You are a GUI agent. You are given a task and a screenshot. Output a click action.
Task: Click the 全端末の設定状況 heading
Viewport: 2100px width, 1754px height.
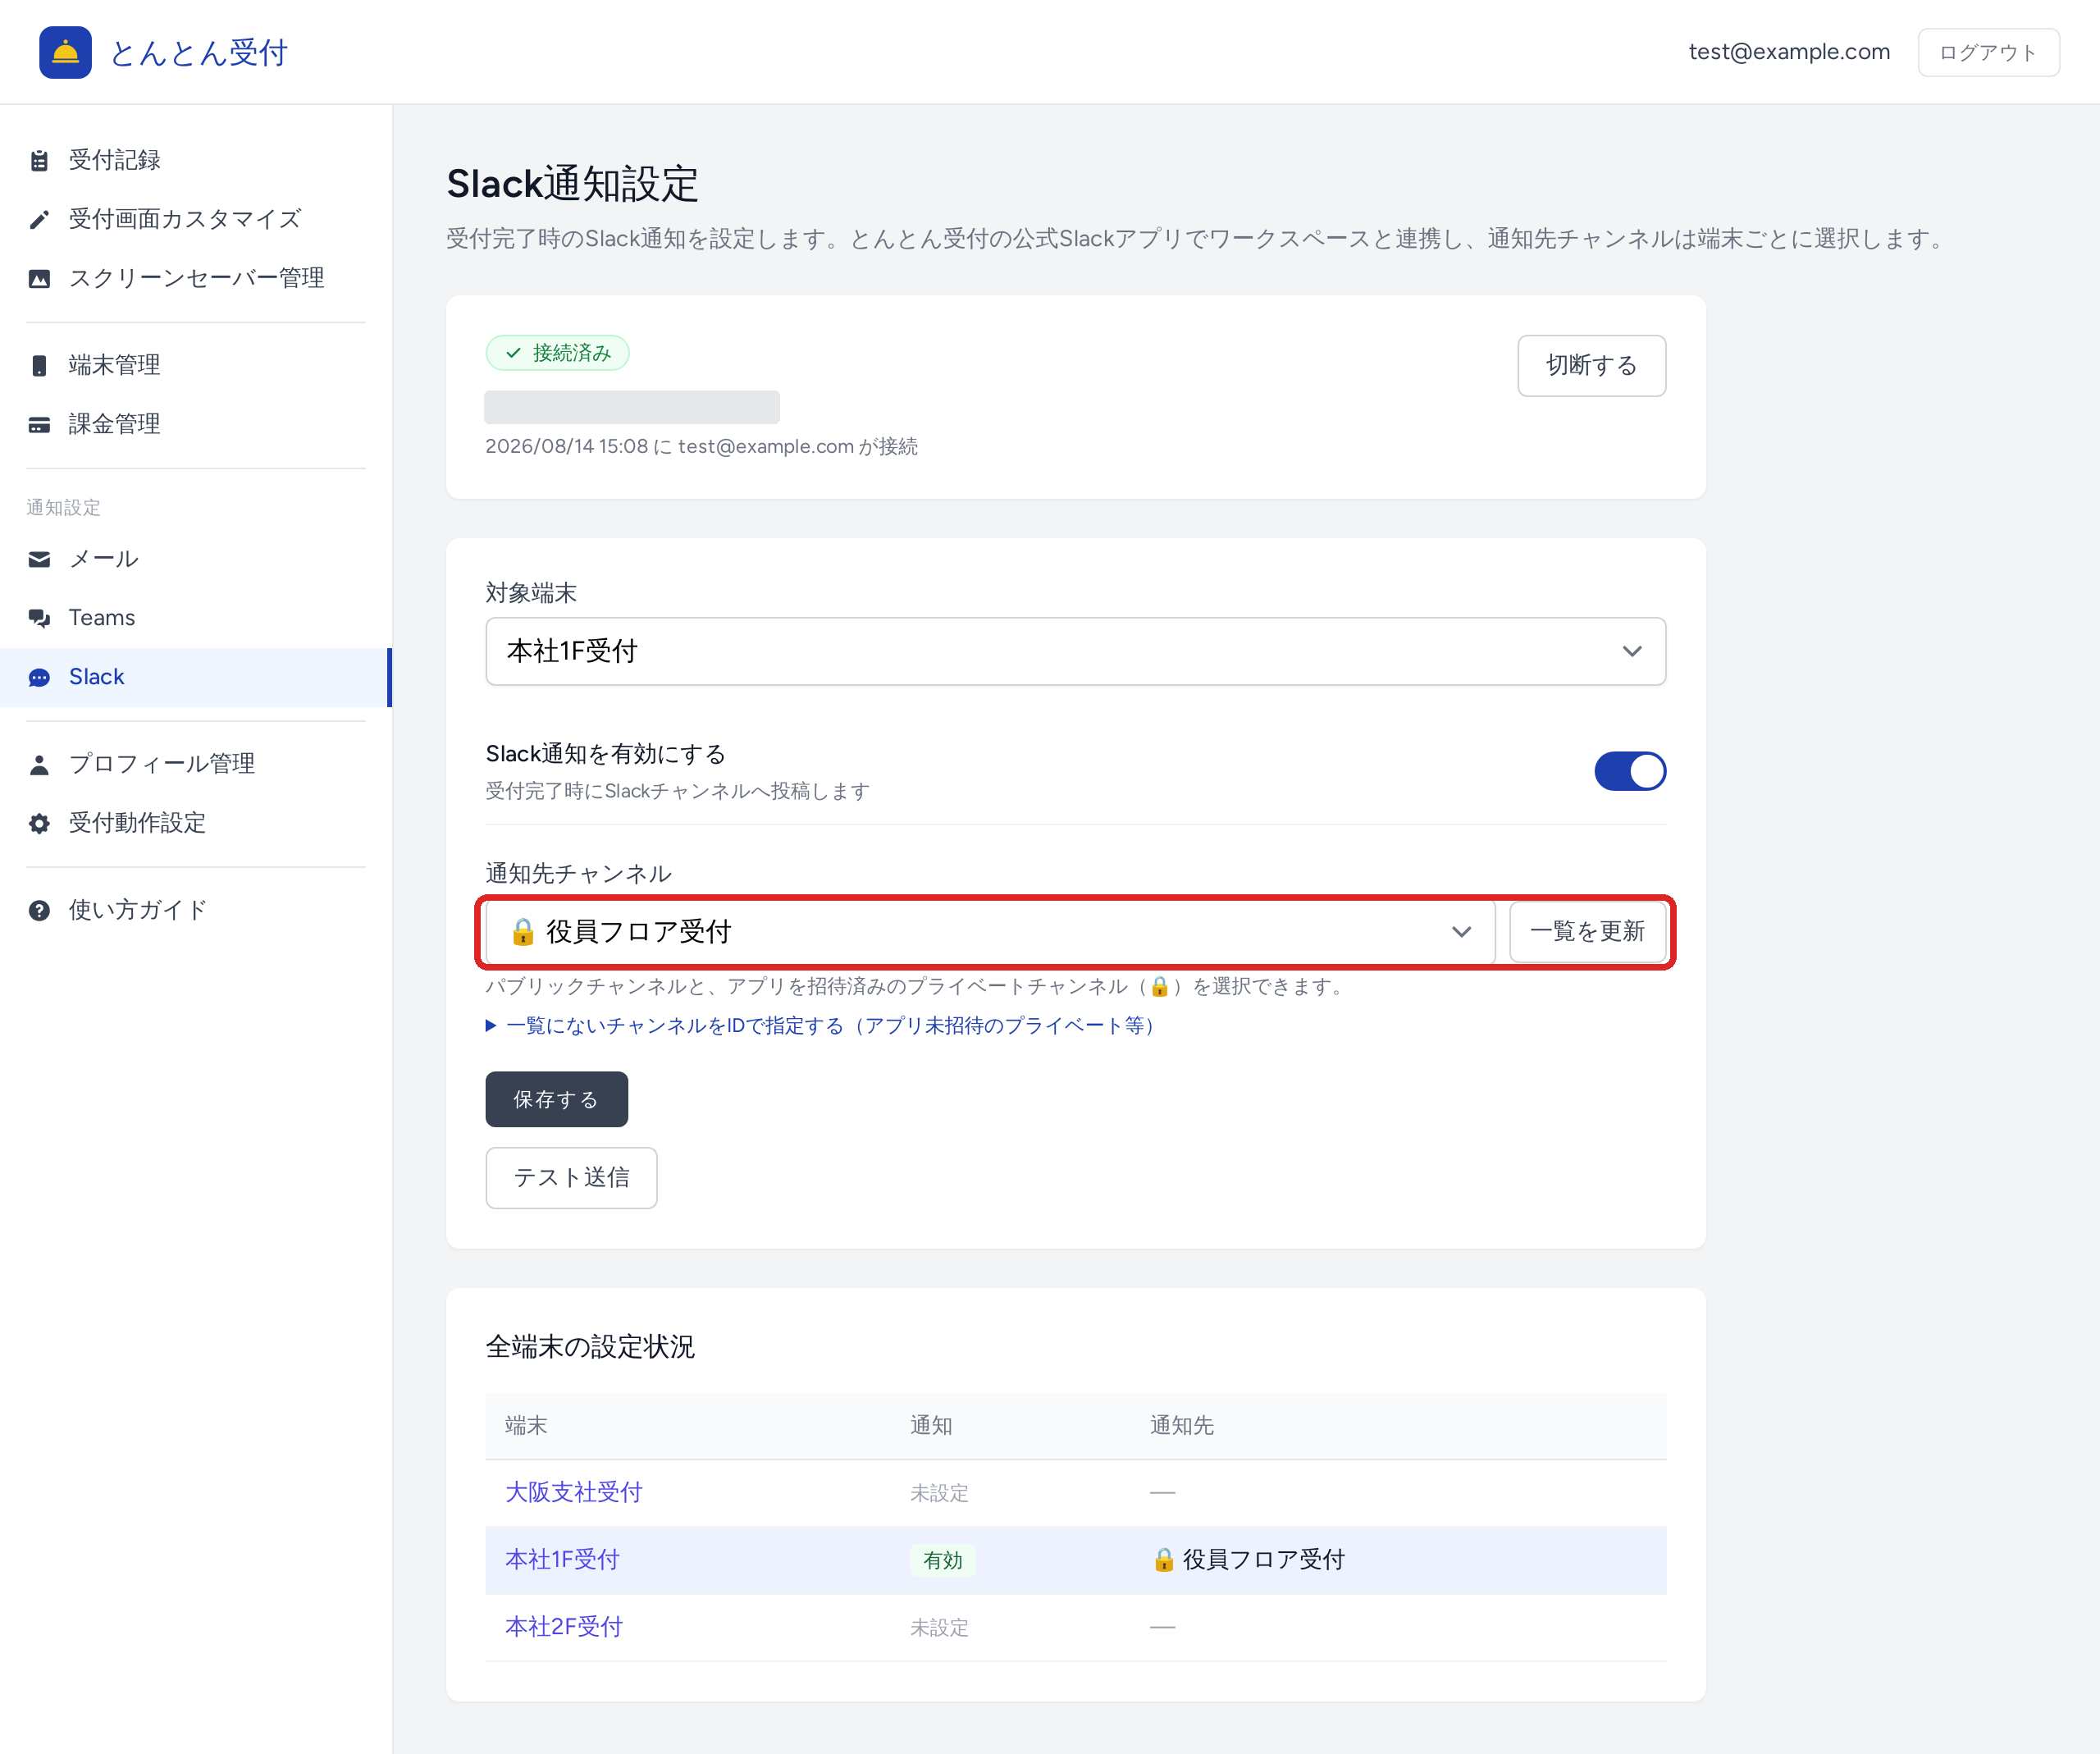pos(590,1346)
